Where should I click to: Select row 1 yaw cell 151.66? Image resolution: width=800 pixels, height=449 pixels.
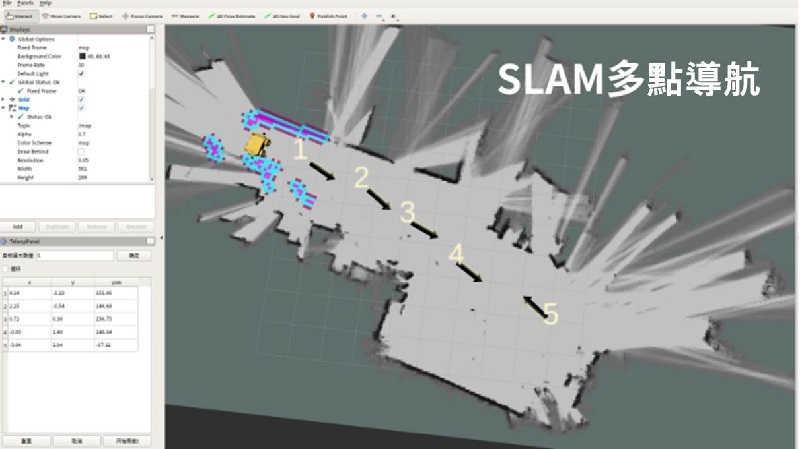pyautogui.click(x=116, y=293)
